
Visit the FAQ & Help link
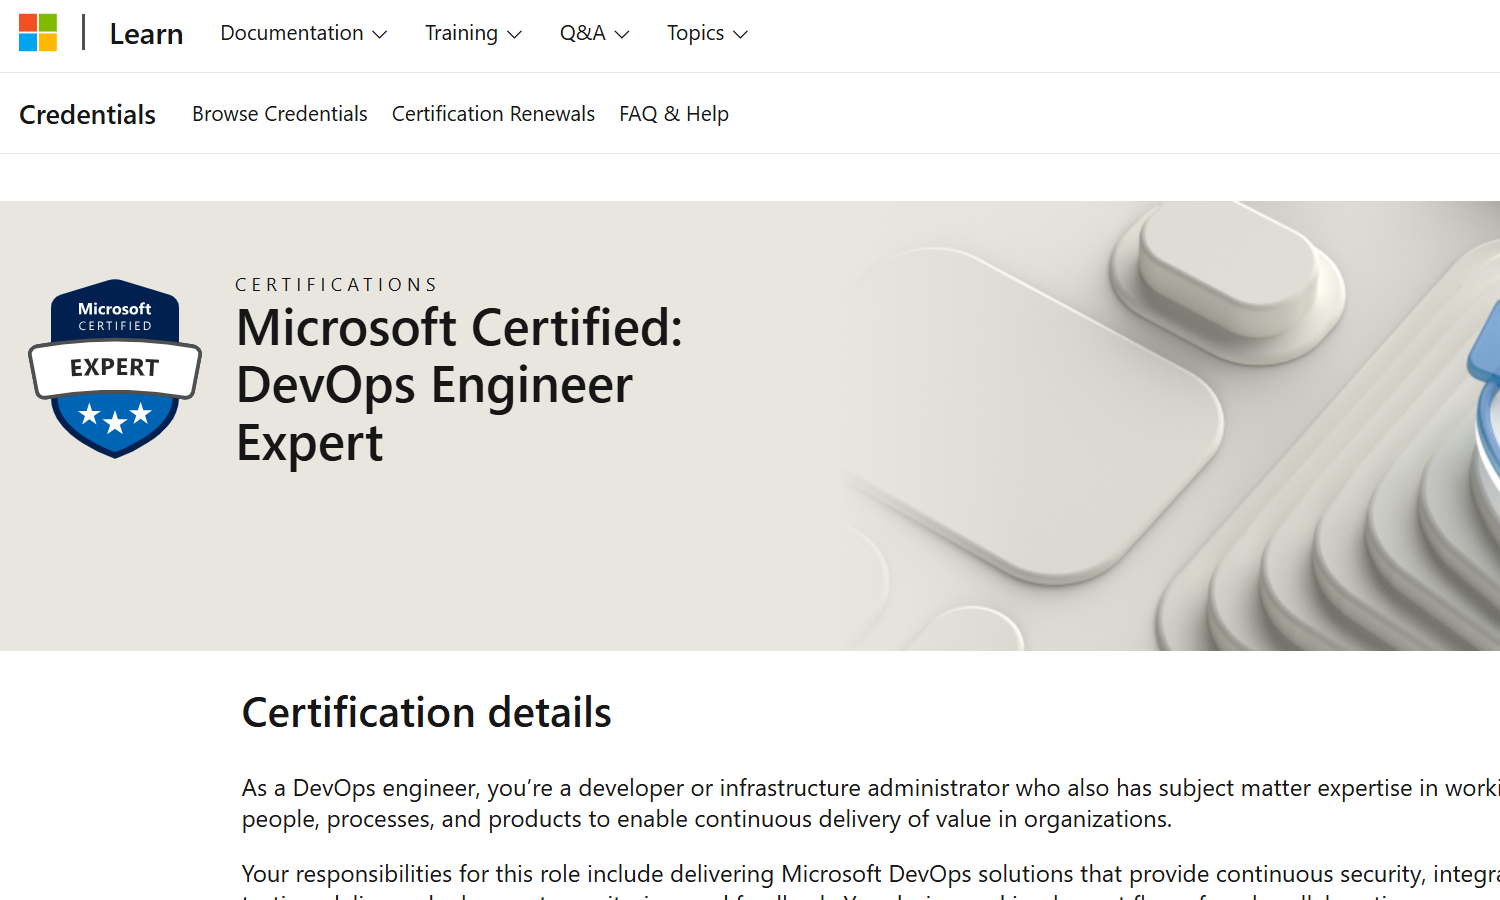tap(674, 114)
